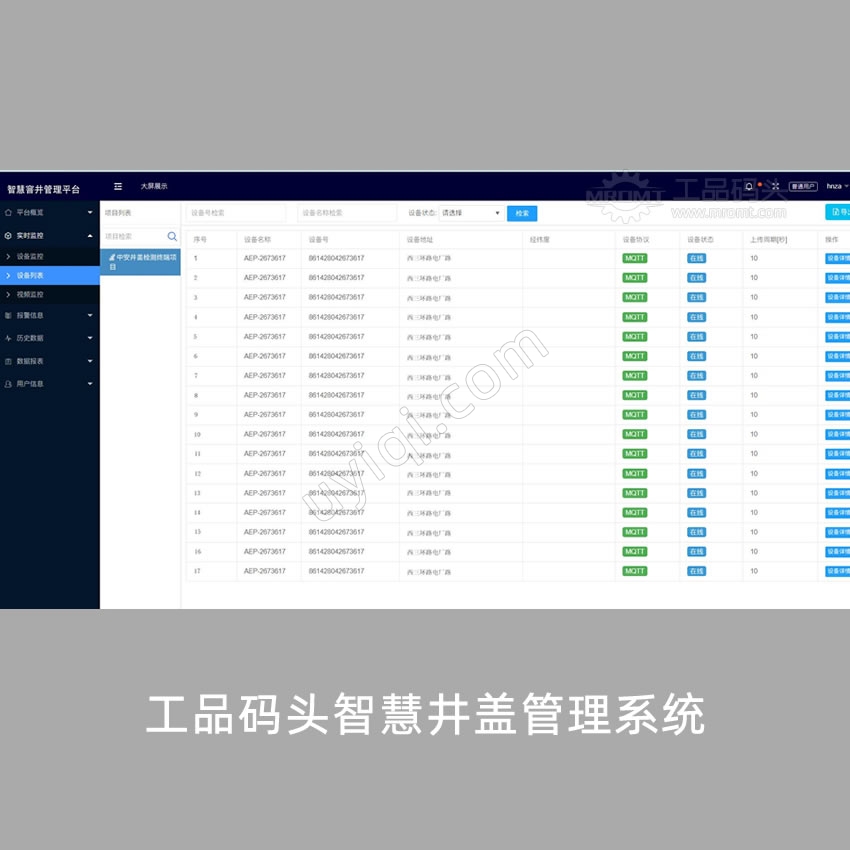
Task: Click AEP-2673617 in row 1
Action: pyautogui.click(x=265, y=259)
